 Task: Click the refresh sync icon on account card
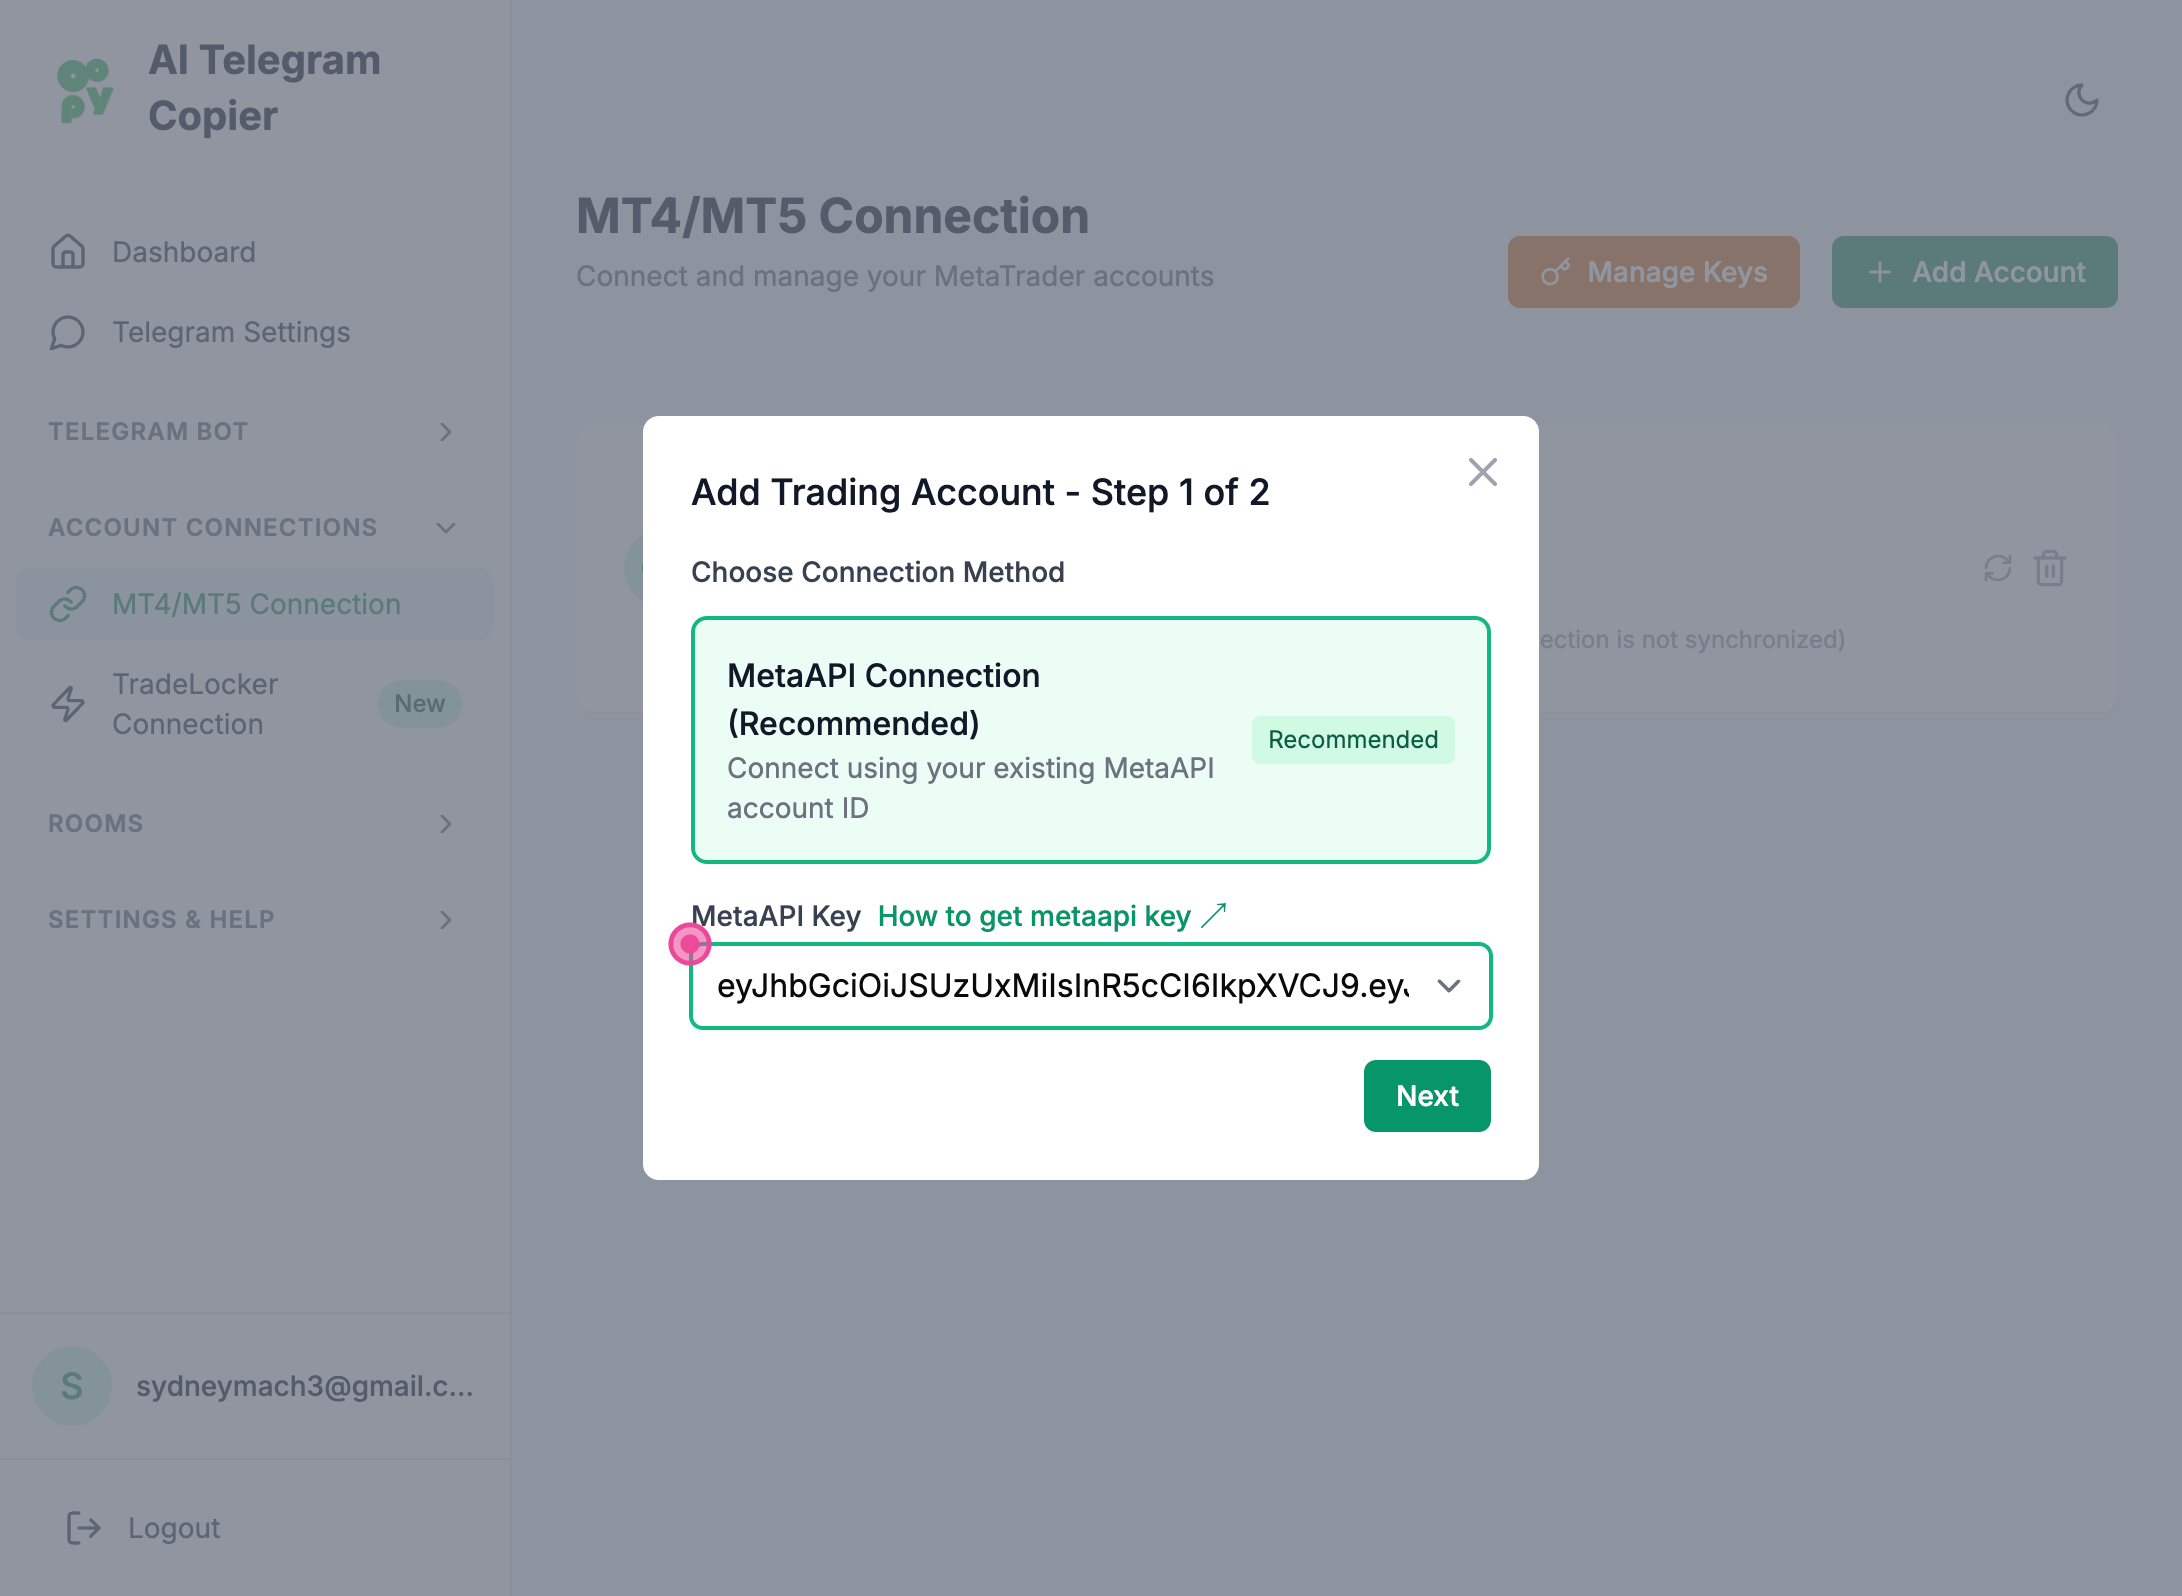click(x=1997, y=568)
